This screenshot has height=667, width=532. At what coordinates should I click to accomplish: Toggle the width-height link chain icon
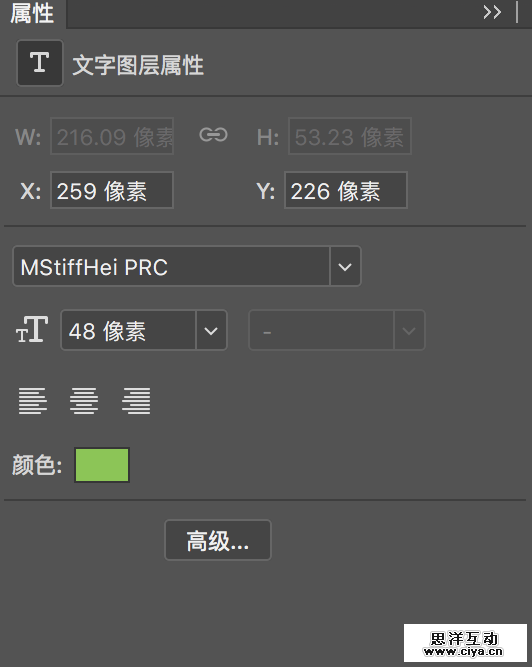(213, 135)
